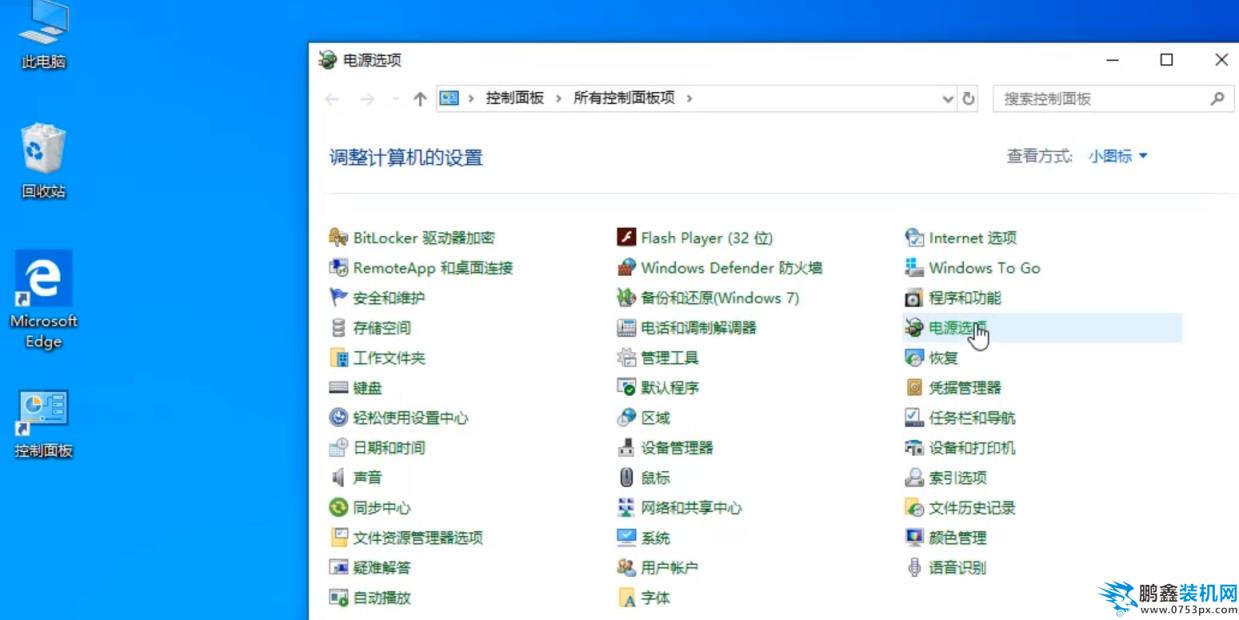Open 网络和共享中心 icon
1239x620 pixels.
(626, 508)
